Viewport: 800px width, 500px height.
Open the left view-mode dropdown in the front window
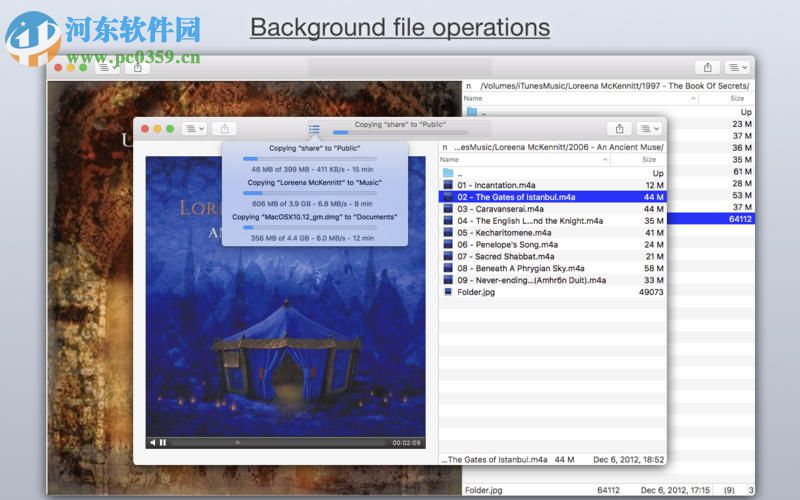194,129
